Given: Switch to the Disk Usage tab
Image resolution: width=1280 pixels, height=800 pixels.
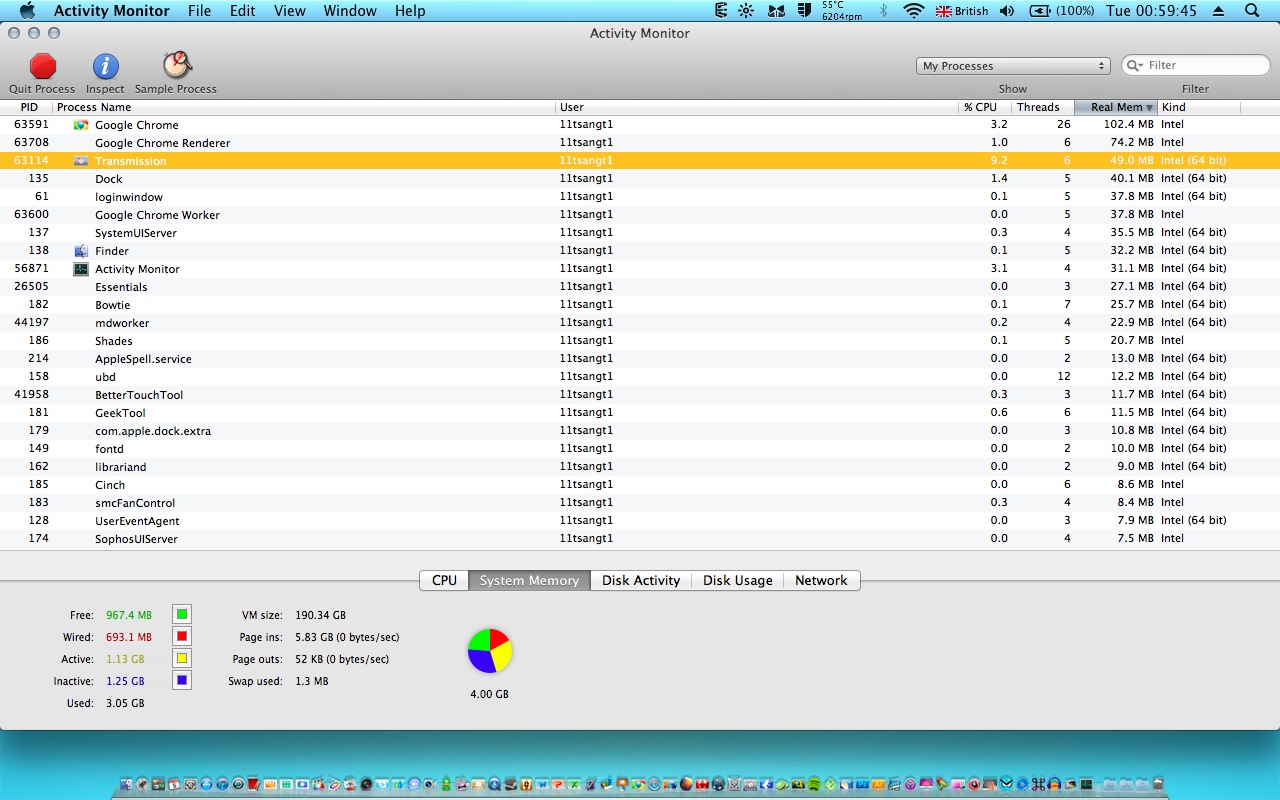Looking at the screenshot, I should coord(738,580).
